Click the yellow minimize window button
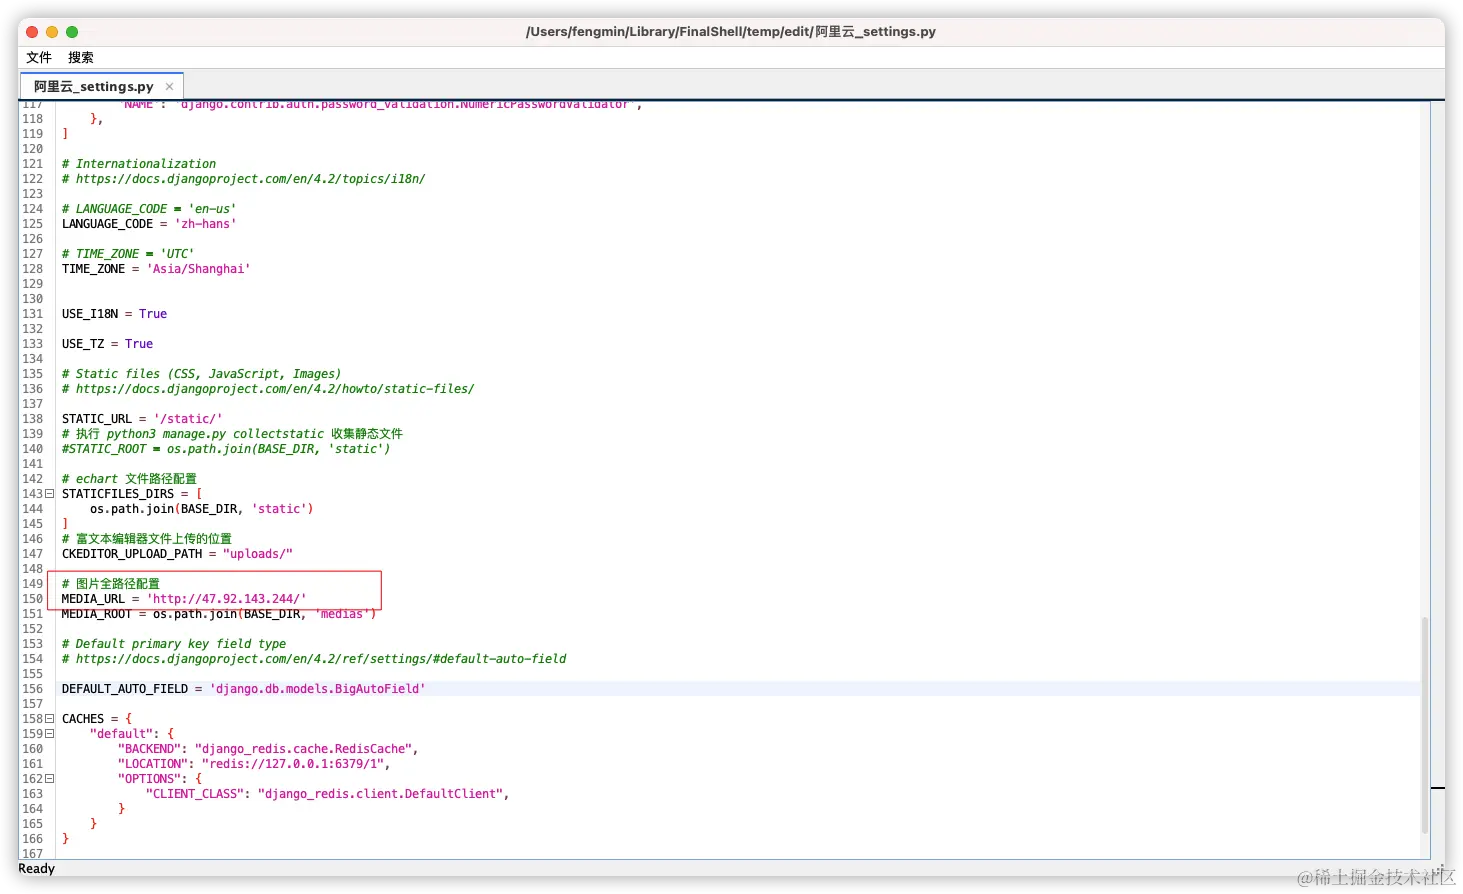Viewport: 1463px width, 894px height. (x=52, y=32)
